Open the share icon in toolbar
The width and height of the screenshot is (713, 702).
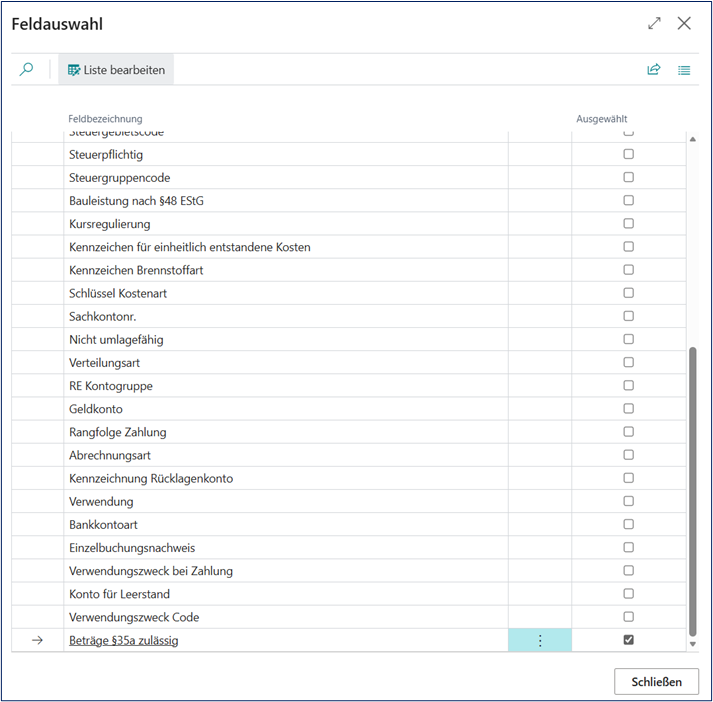654,70
